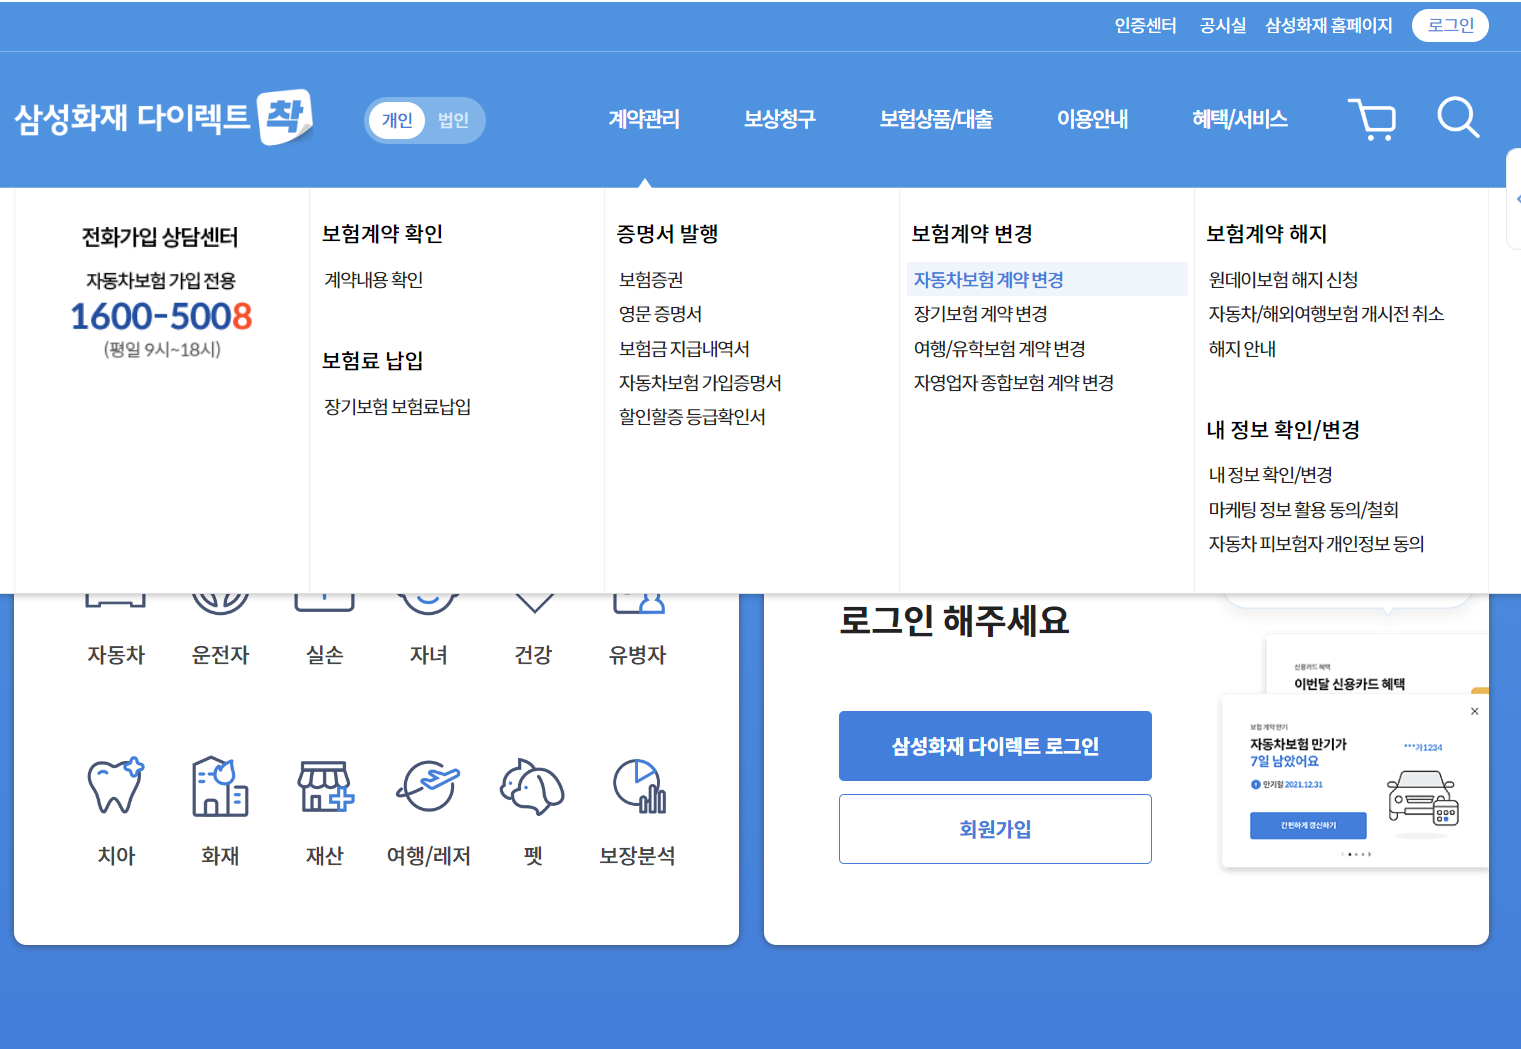Select 할인할증 등급확인서 submenu item

(692, 417)
